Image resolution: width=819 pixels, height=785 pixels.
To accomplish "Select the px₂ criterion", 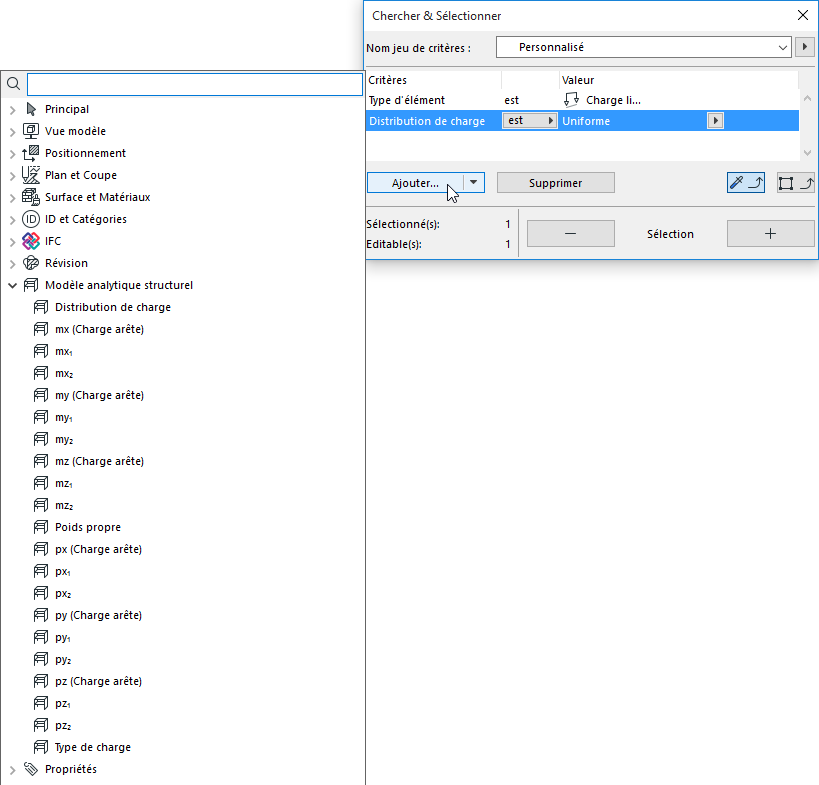I will (63, 593).
